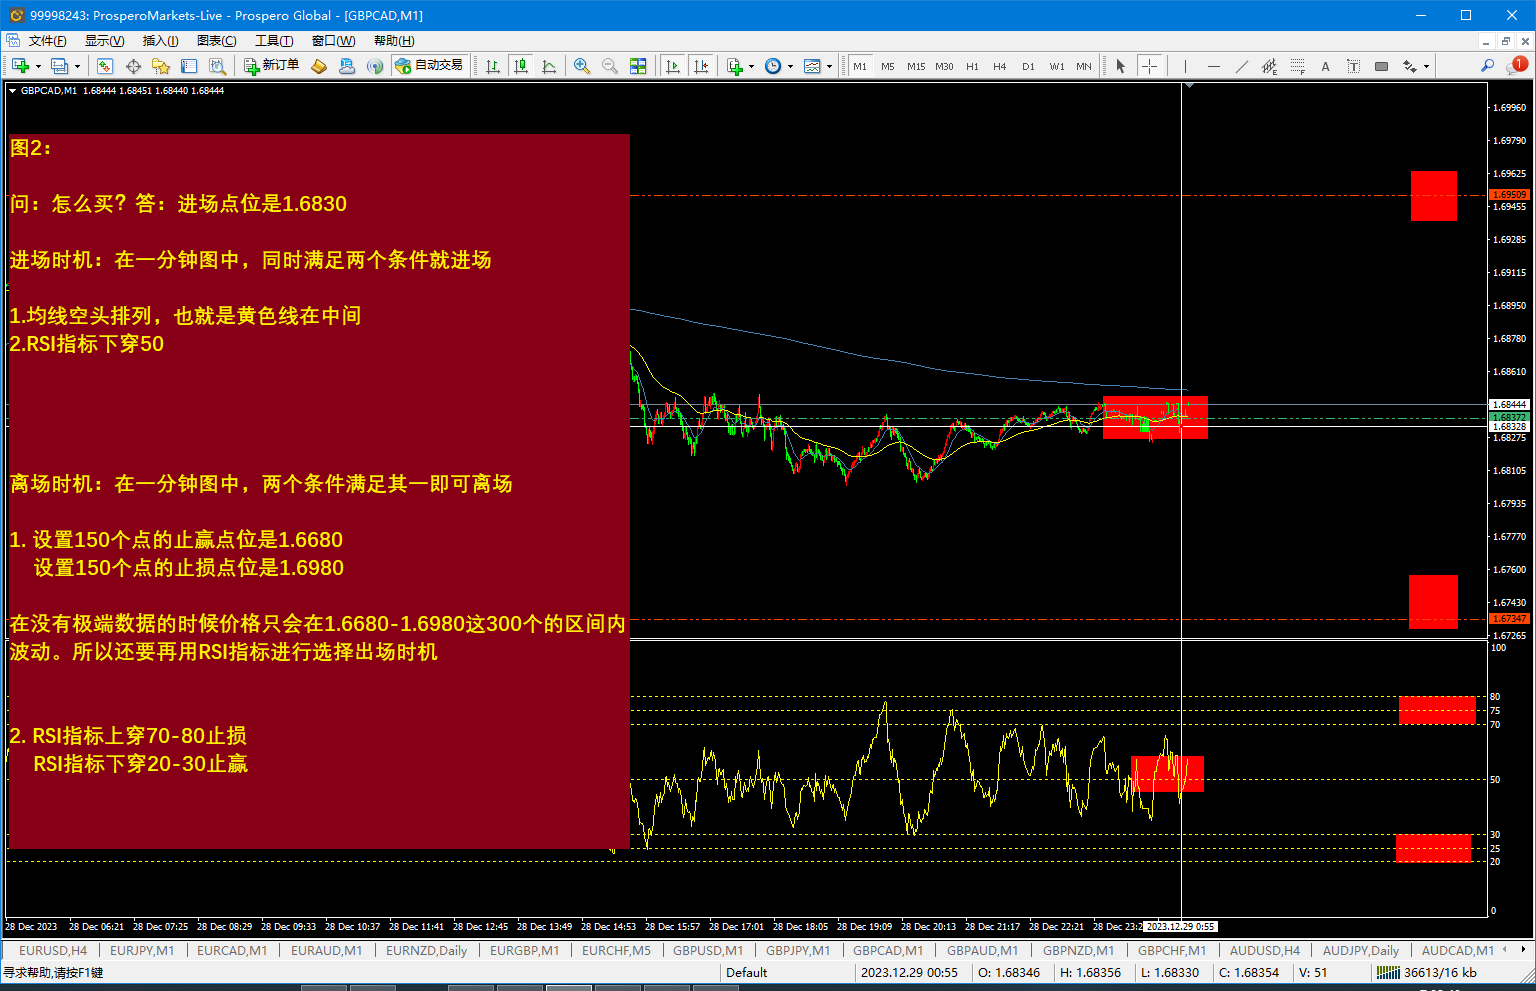Switch chart to candlestick mode
The width and height of the screenshot is (1536, 991).
tap(521, 66)
